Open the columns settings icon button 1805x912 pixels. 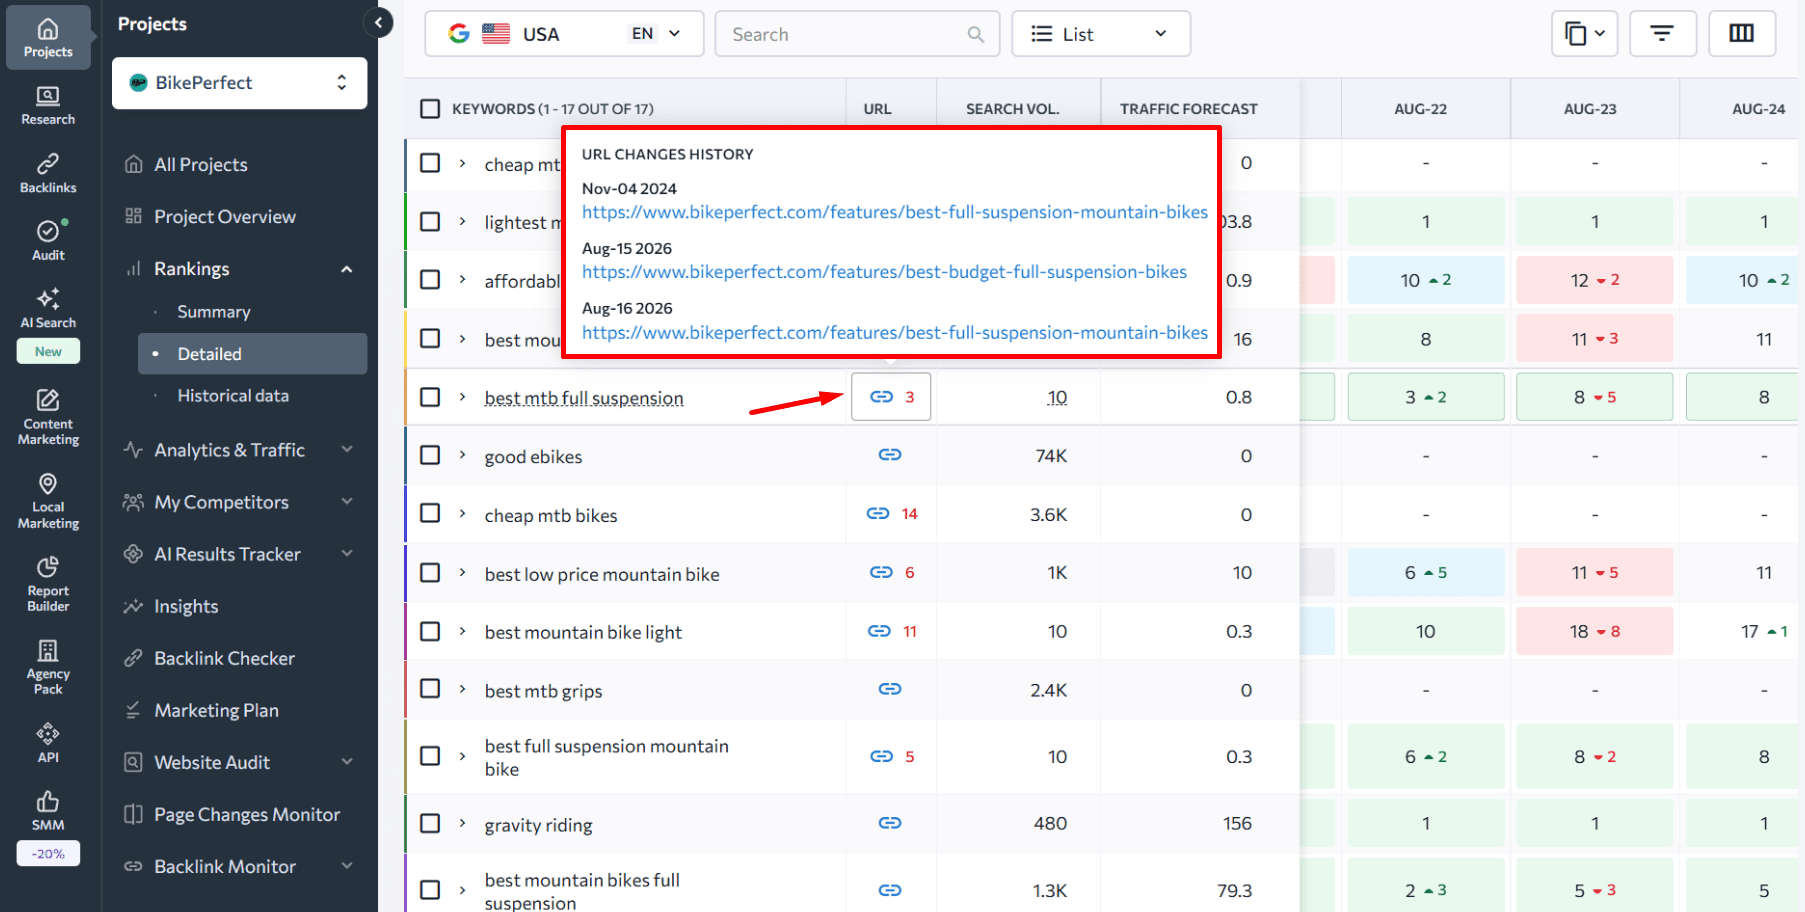(x=1742, y=34)
